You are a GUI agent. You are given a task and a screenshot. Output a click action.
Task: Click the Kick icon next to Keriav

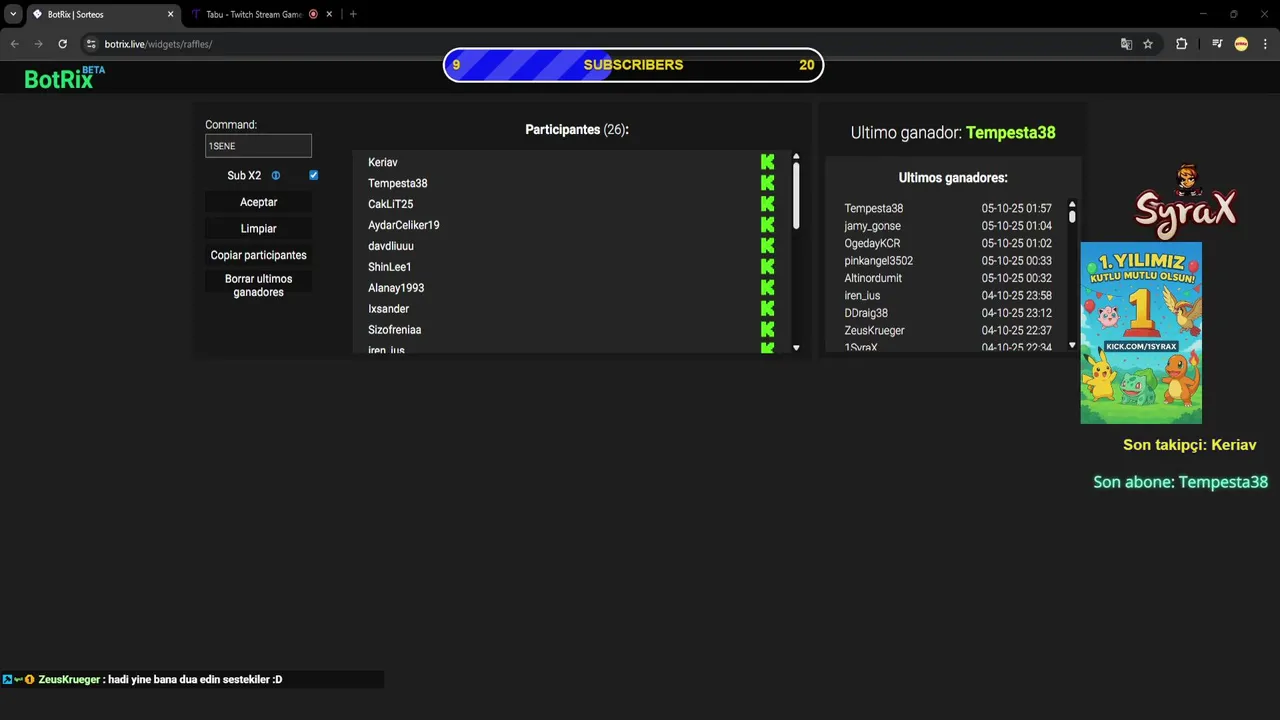pyautogui.click(x=767, y=162)
